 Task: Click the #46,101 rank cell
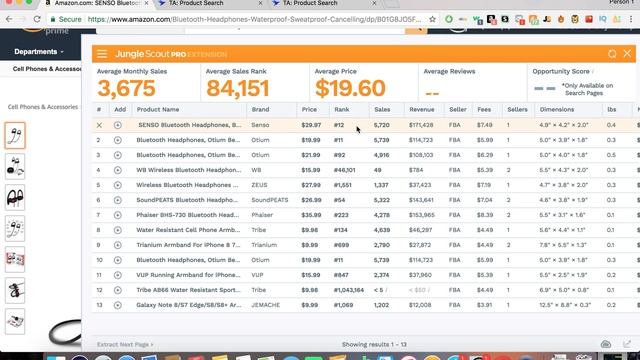[x=344, y=170]
